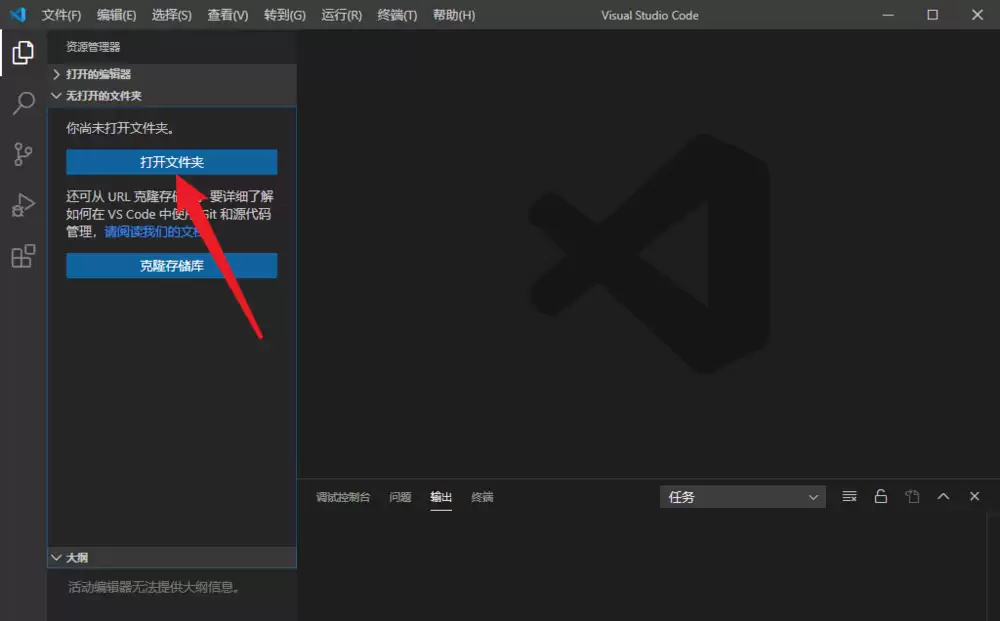This screenshot has width=1000, height=621.
Task: Open the 请阅读我们的文档 link
Action: (153, 231)
